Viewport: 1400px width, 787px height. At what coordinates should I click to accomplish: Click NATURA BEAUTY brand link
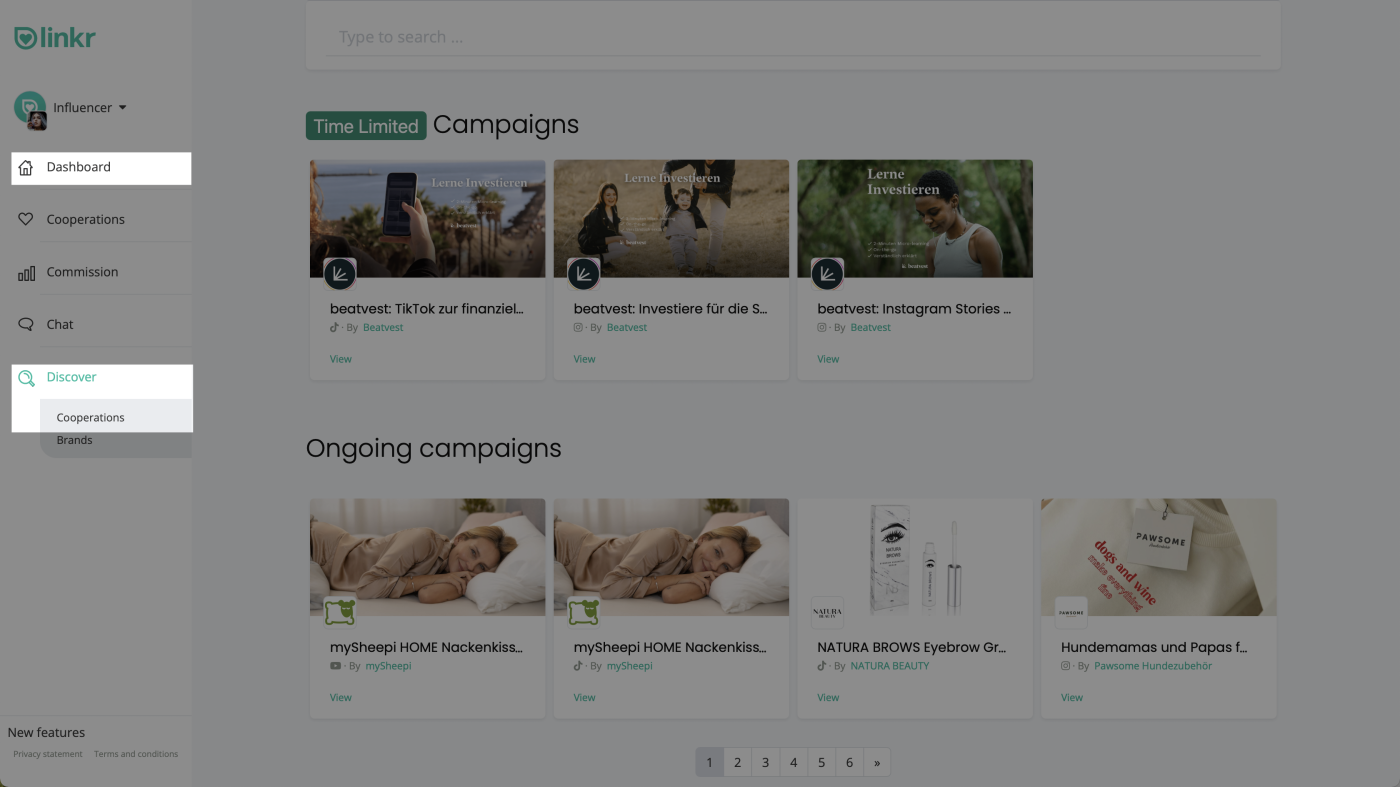tap(890, 666)
